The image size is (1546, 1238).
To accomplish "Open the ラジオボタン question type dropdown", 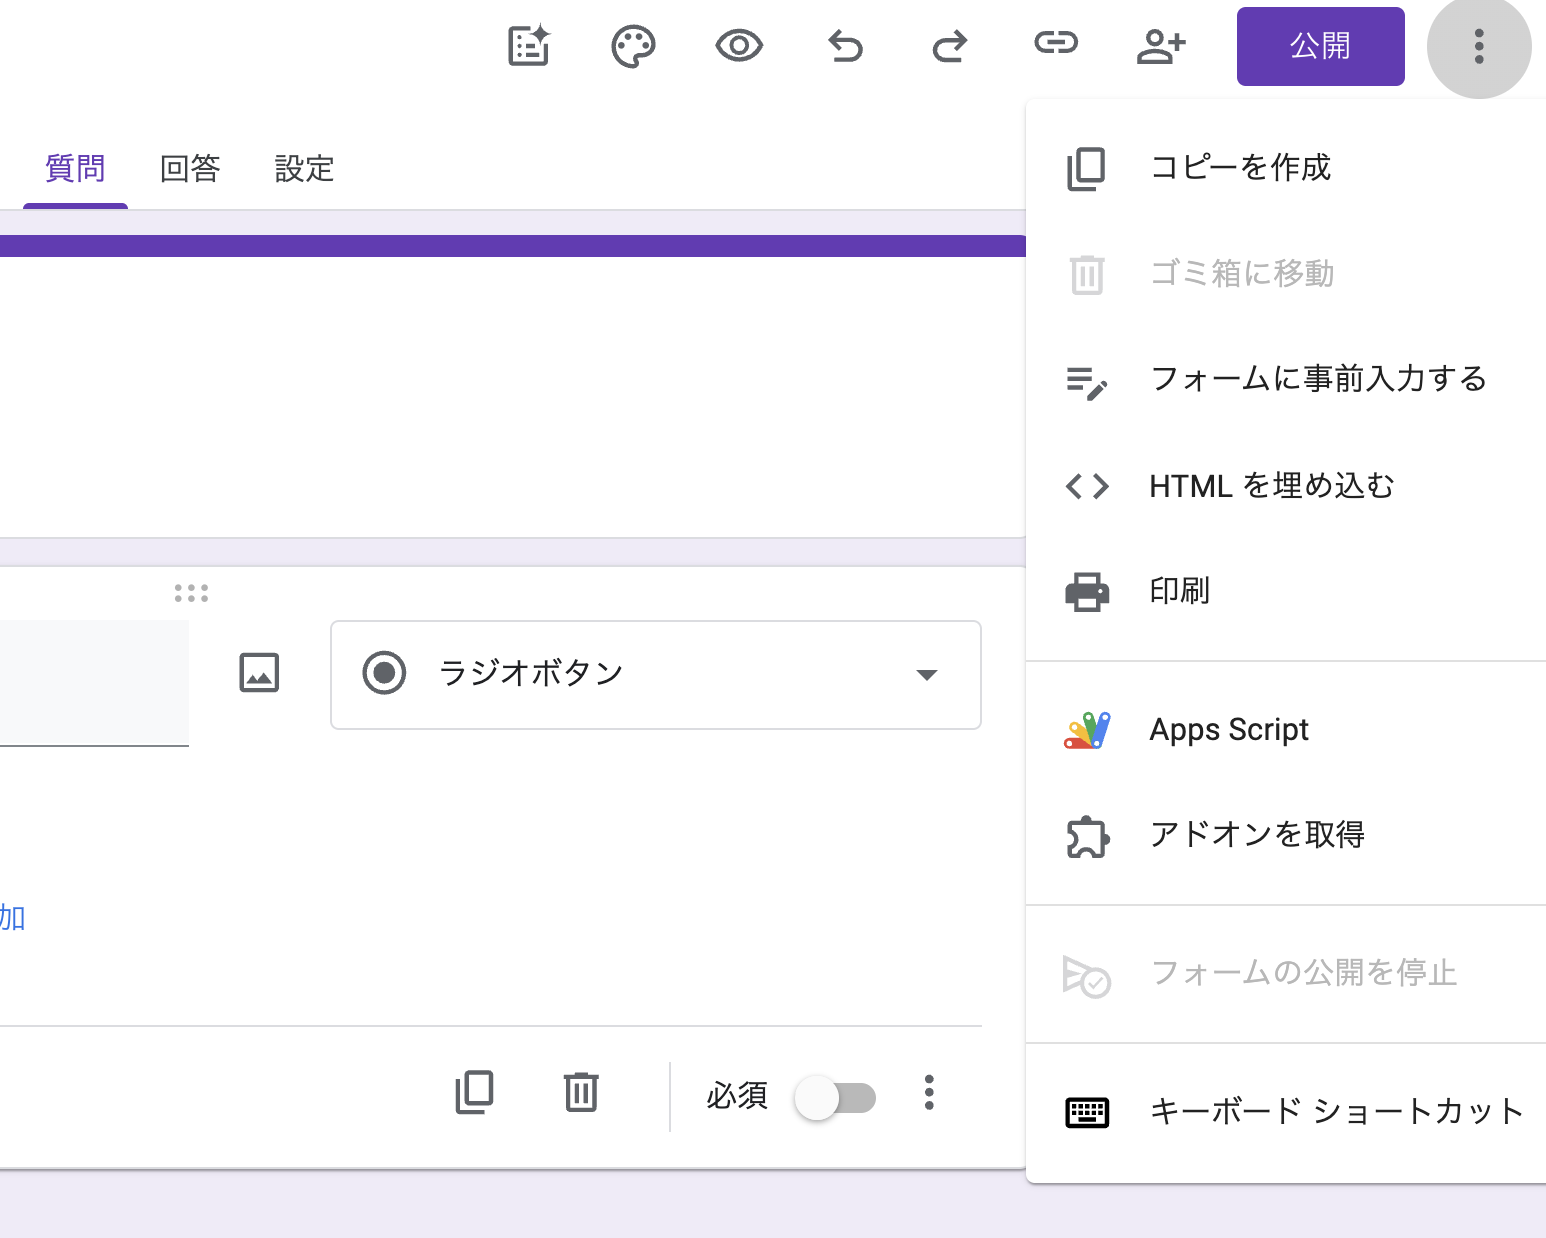I will (656, 675).
